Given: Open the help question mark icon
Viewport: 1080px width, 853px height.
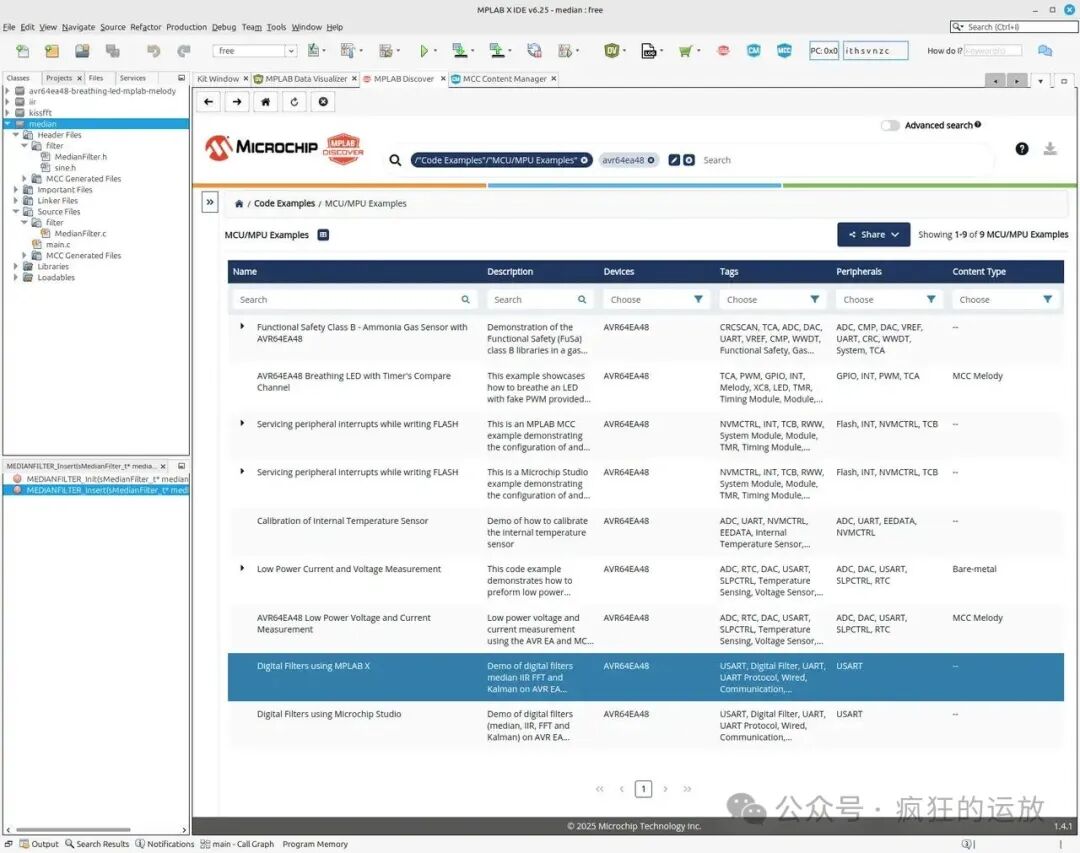Looking at the screenshot, I should click(x=1021, y=149).
